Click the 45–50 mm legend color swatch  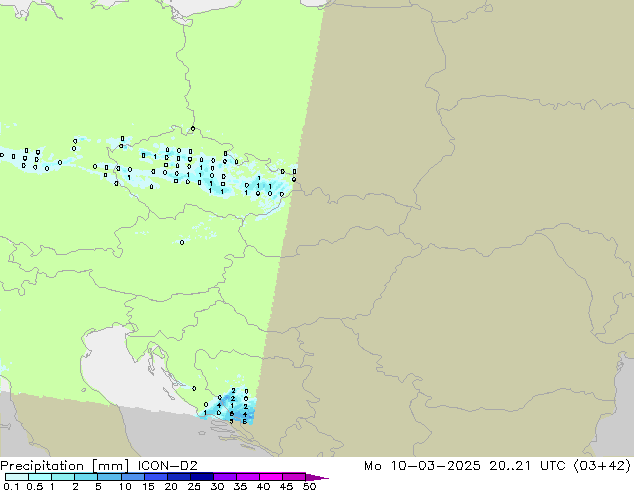(x=294, y=477)
